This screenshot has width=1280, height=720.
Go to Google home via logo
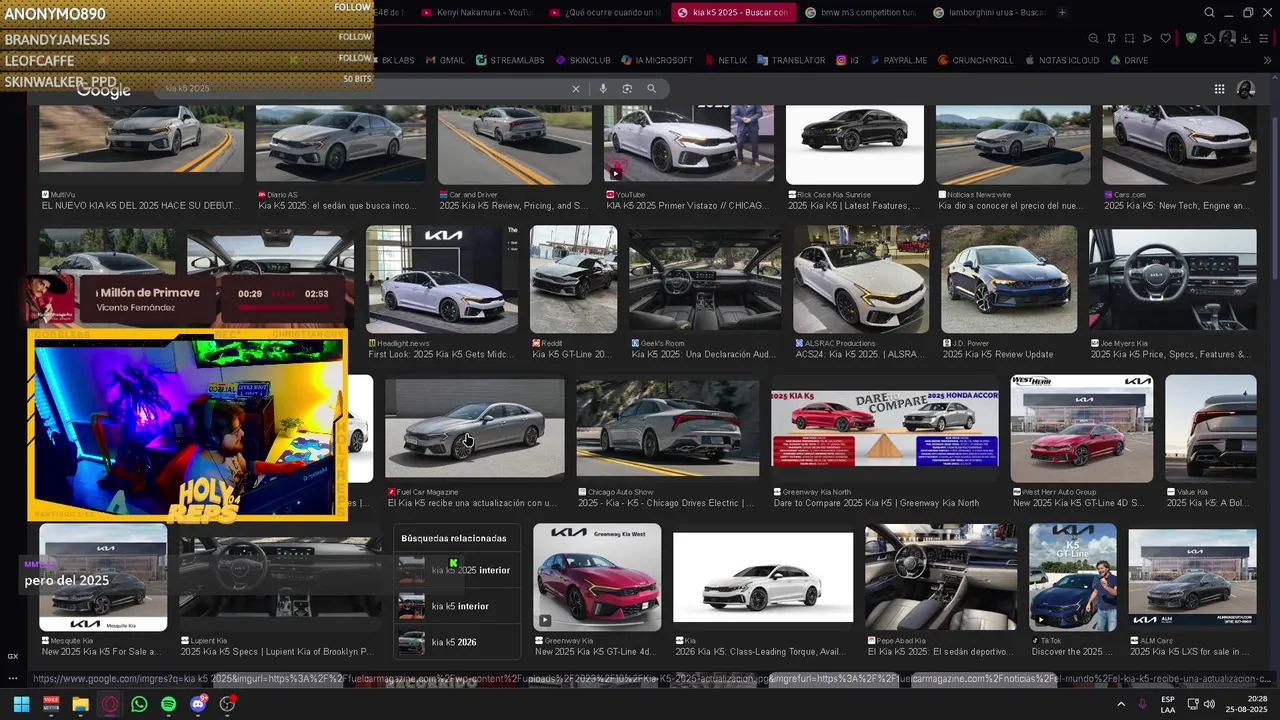[104, 91]
